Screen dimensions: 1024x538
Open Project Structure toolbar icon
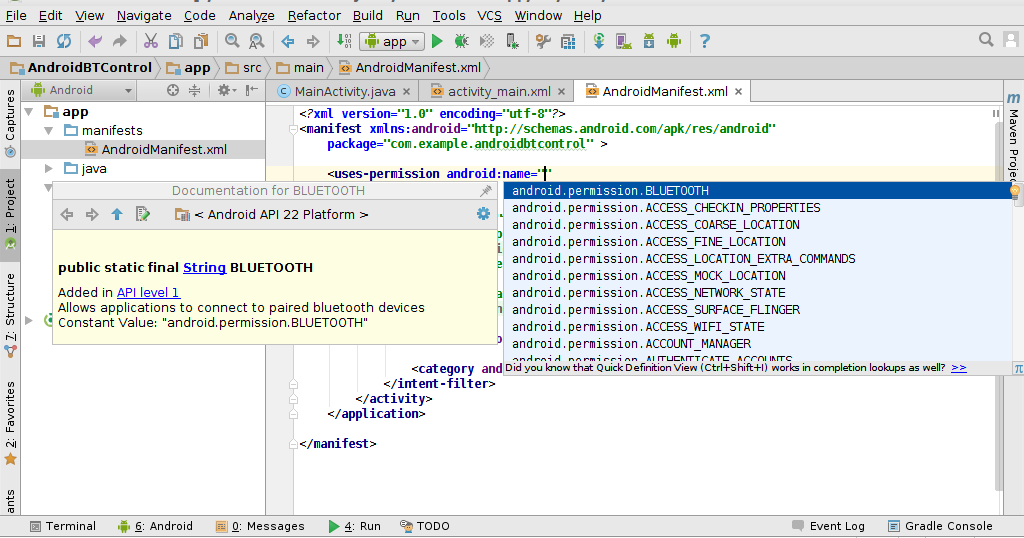click(x=568, y=42)
